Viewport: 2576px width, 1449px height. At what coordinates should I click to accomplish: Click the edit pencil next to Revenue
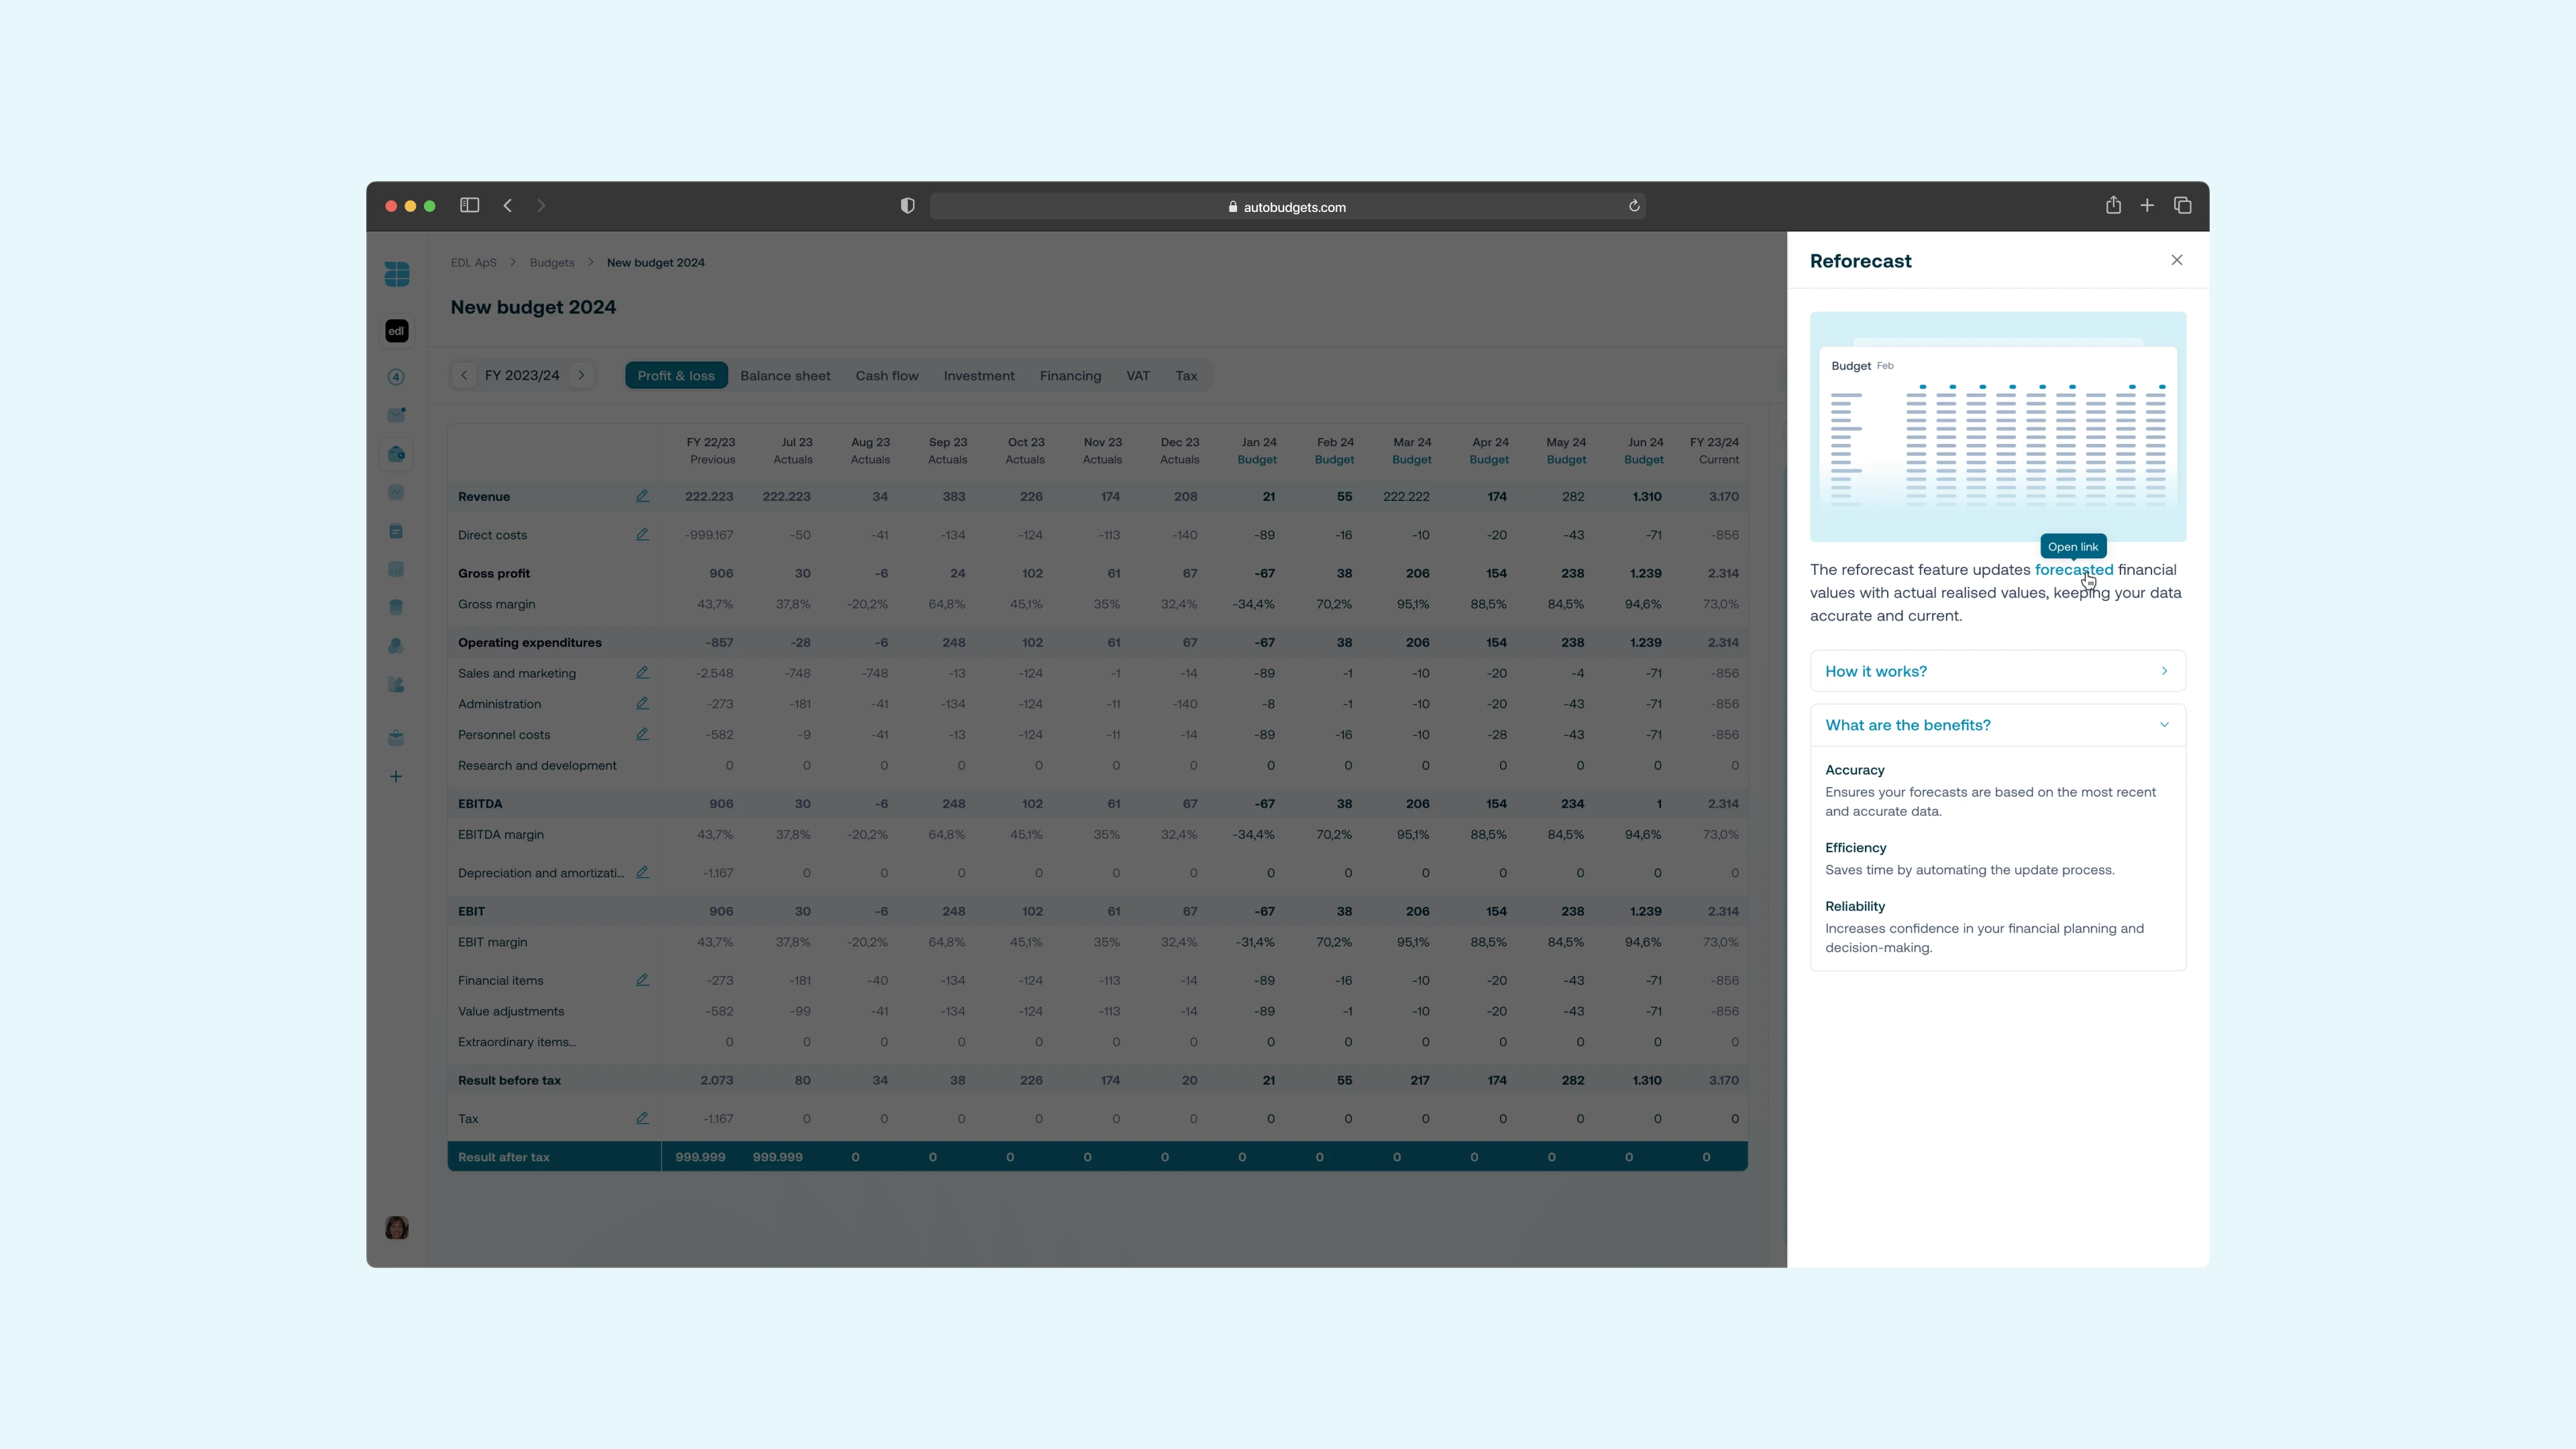642,496
